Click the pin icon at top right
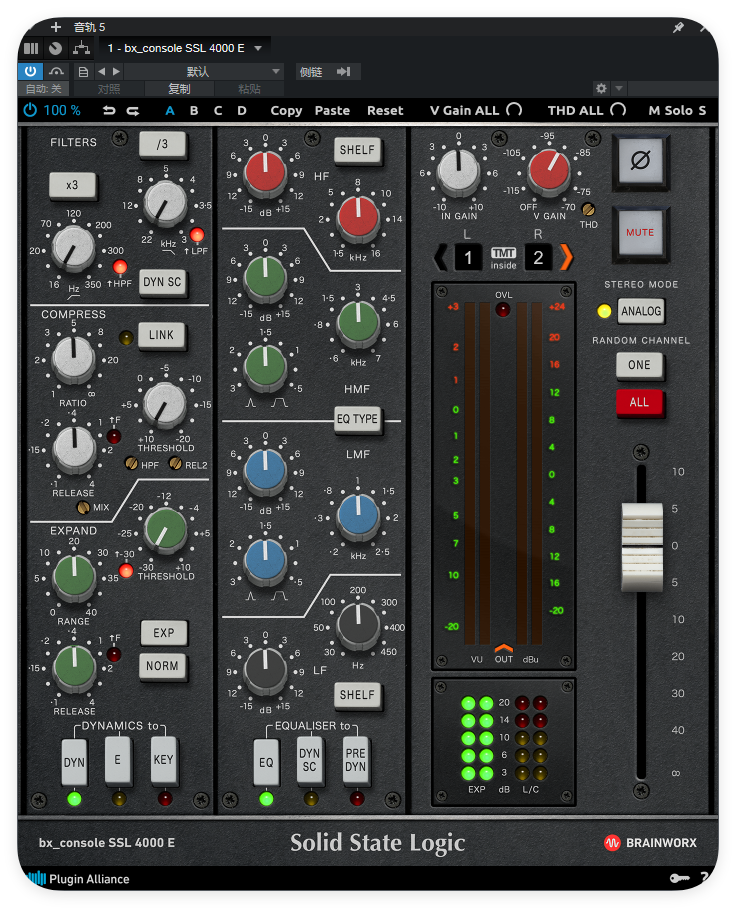This screenshot has width=736, height=908. tap(678, 27)
